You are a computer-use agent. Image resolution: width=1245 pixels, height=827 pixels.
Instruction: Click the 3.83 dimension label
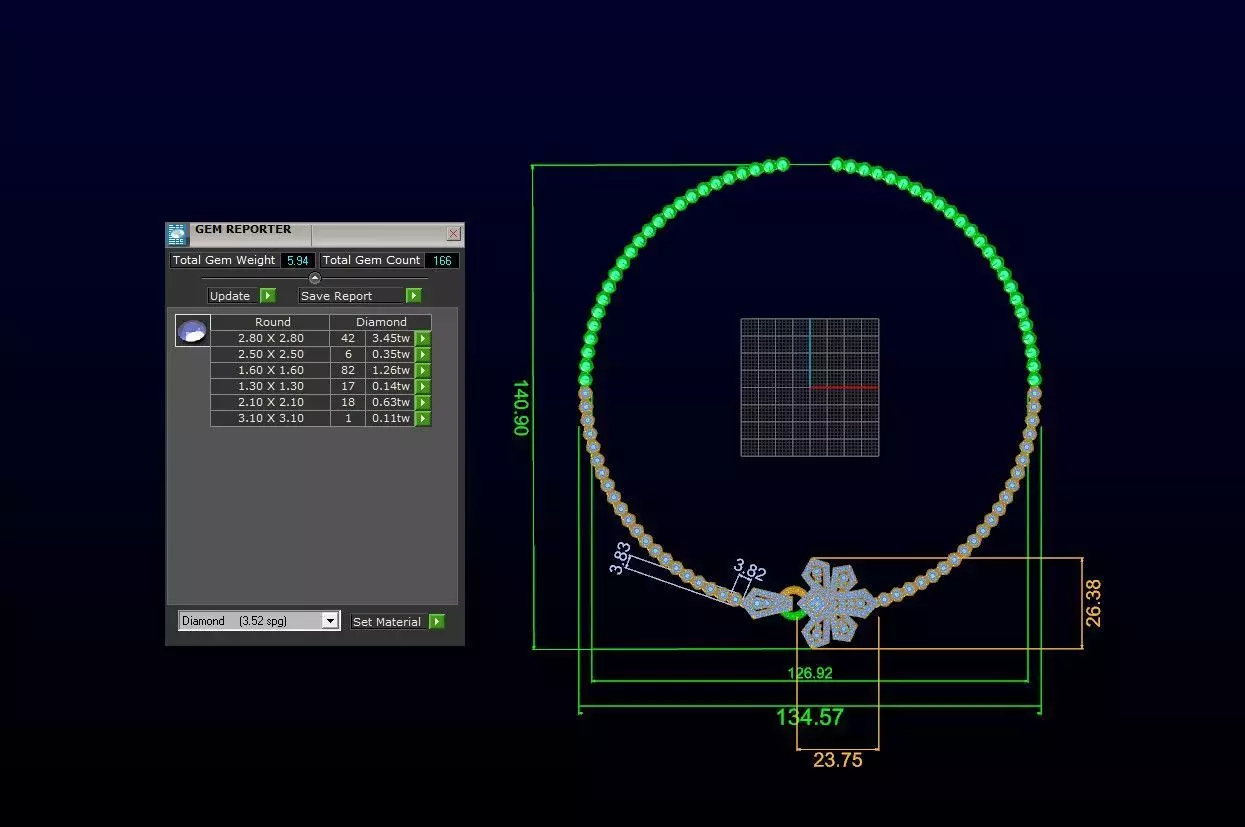[621, 558]
